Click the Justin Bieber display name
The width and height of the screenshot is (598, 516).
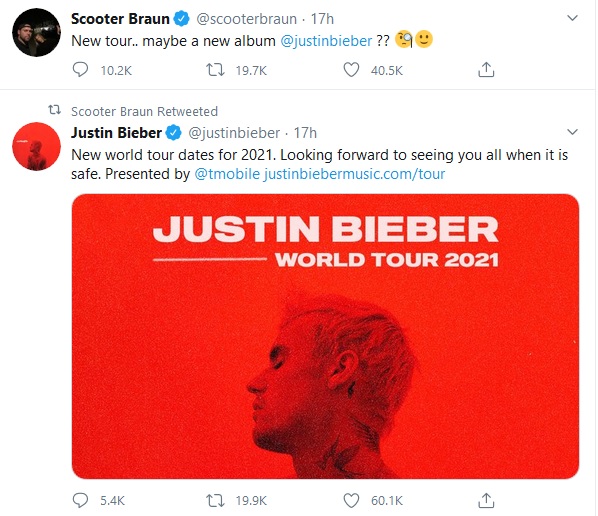coord(116,133)
